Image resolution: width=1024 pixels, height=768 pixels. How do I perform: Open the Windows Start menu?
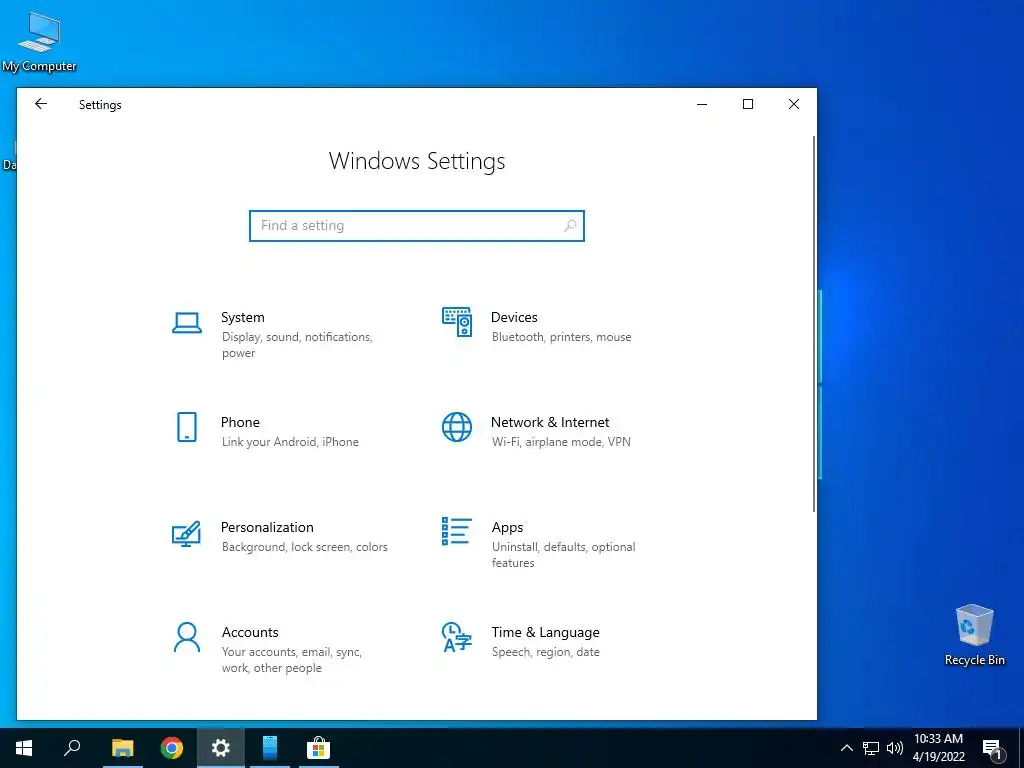pyautogui.click(x=24, y=748)
